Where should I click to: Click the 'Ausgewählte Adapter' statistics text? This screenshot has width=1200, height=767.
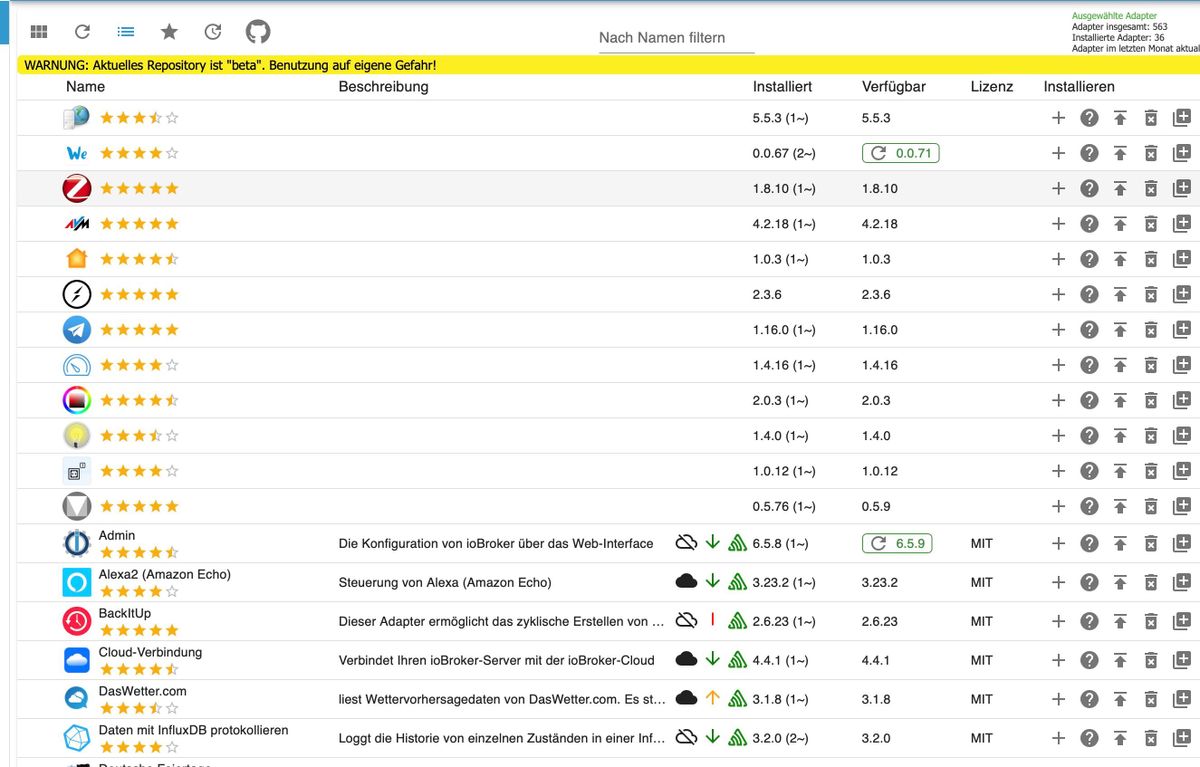[x=1114, y=16]
